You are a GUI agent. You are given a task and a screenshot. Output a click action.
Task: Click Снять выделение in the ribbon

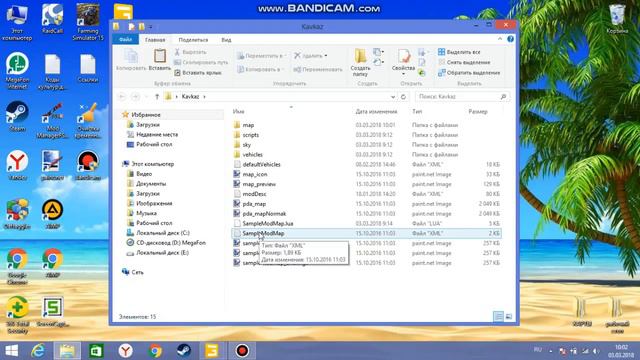(464, 62)
